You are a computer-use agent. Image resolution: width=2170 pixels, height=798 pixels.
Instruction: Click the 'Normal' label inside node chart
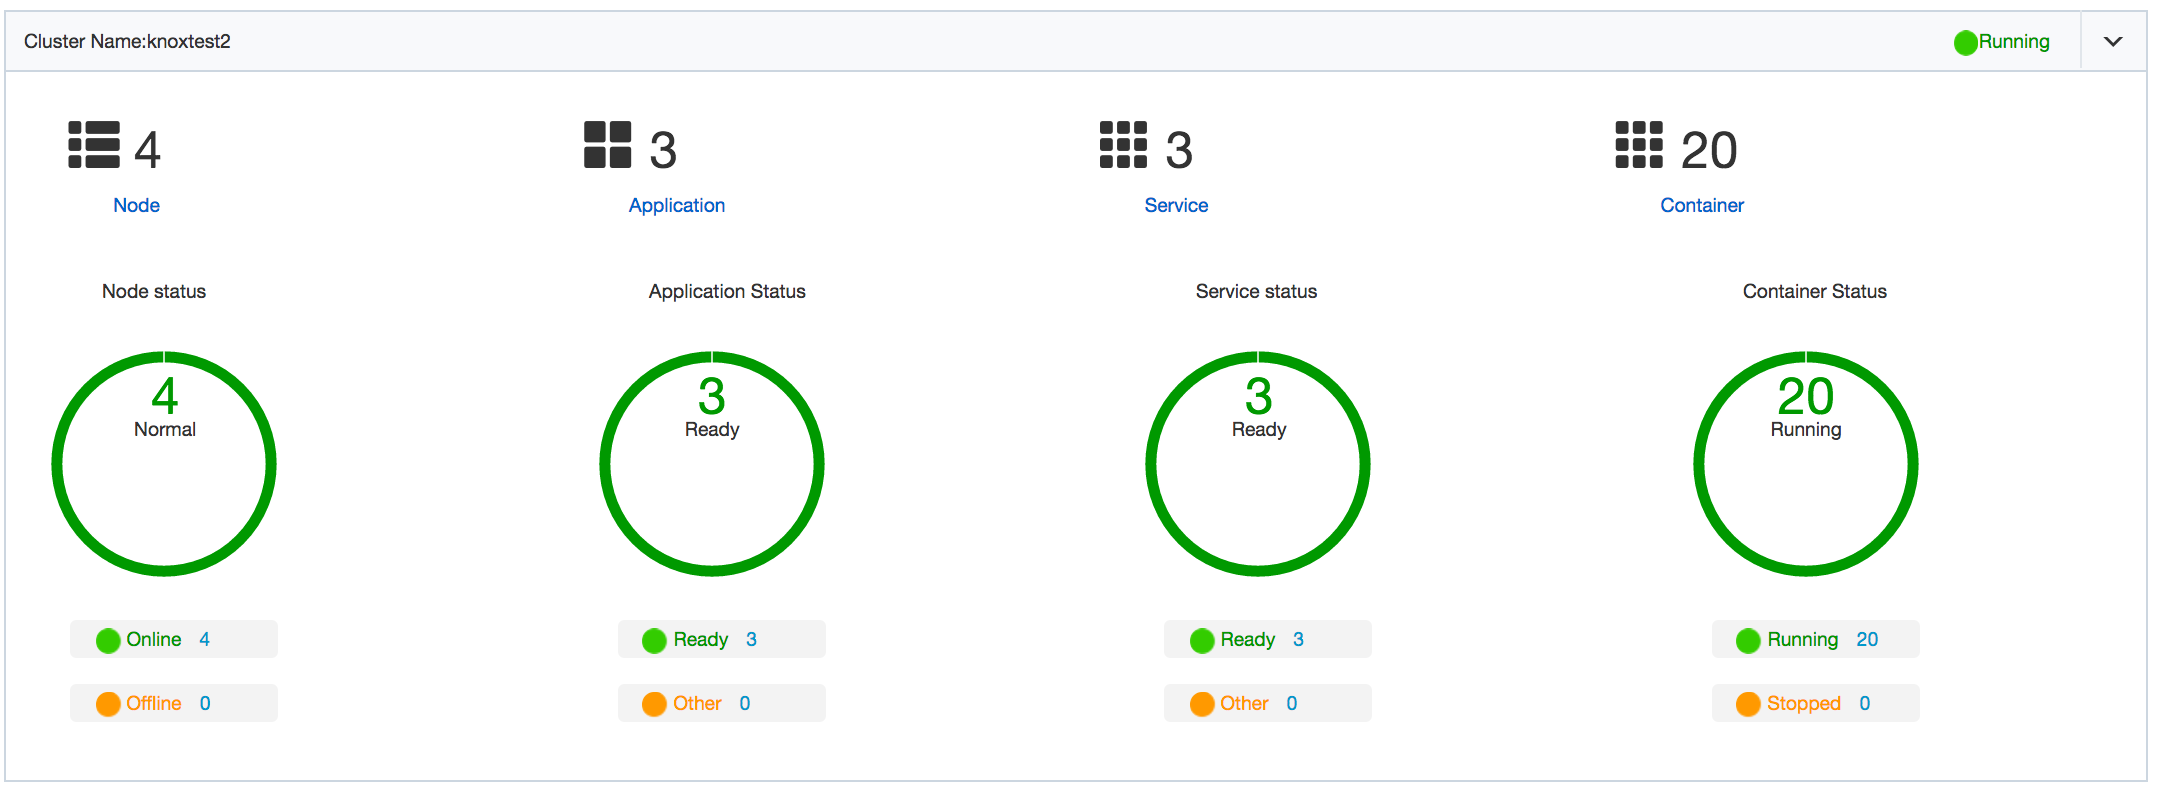[x=165, y=429]
